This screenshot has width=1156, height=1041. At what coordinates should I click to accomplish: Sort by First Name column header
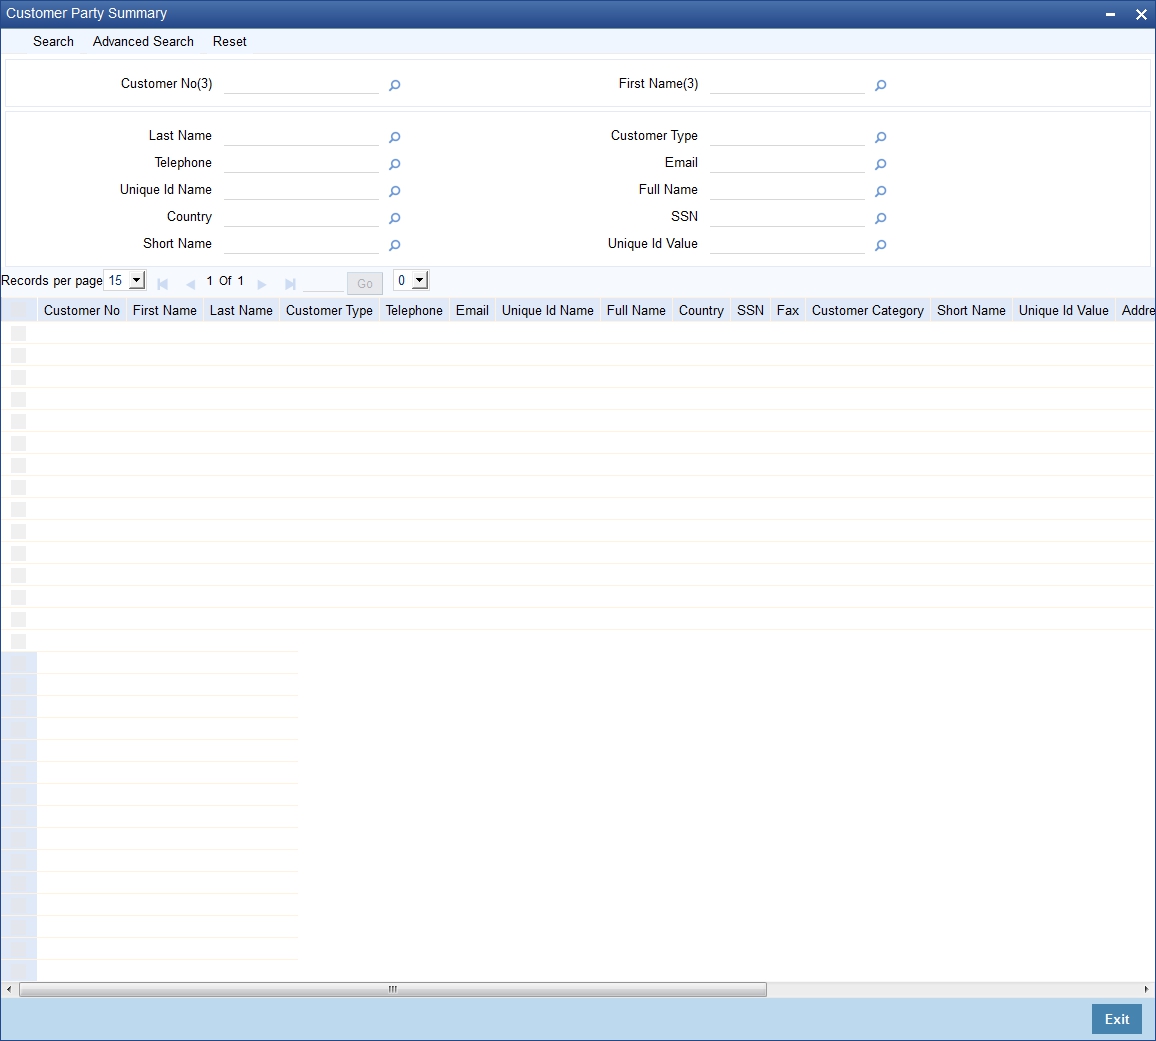coord(164,310)
